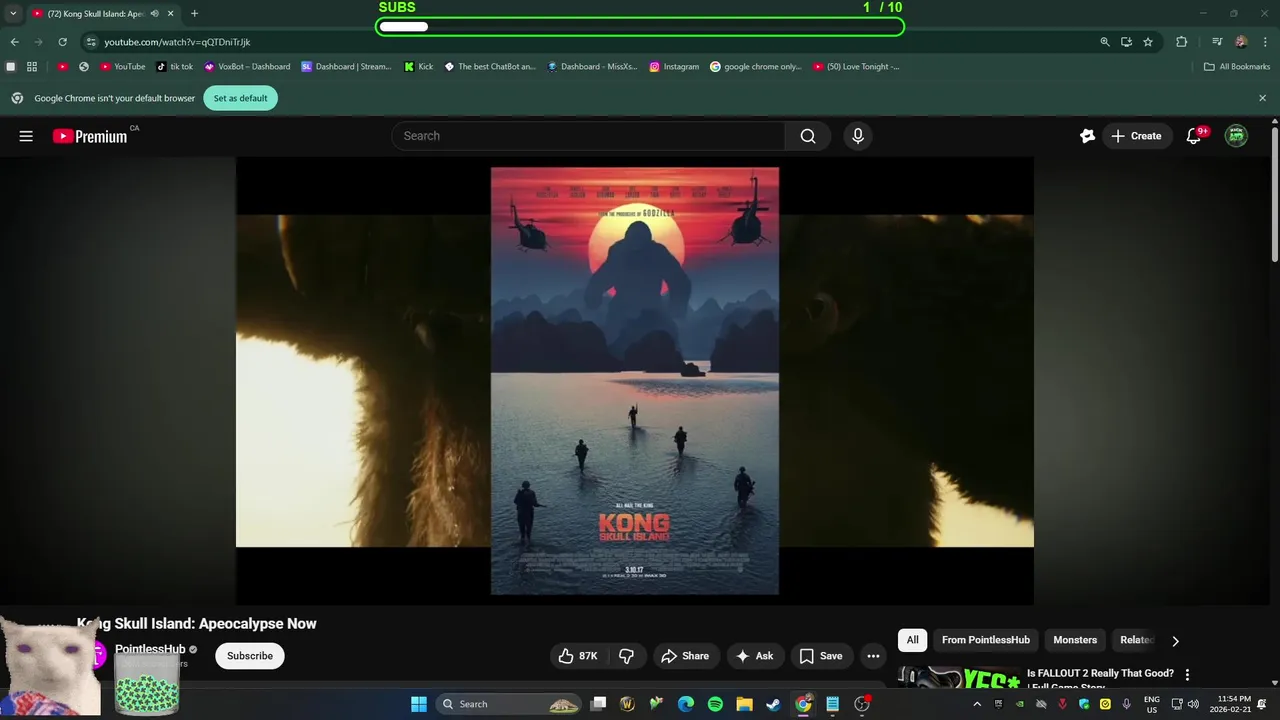Expand next filter chips with arrow
This screenshot has width=1280, height=720.
coord(1175,641)
